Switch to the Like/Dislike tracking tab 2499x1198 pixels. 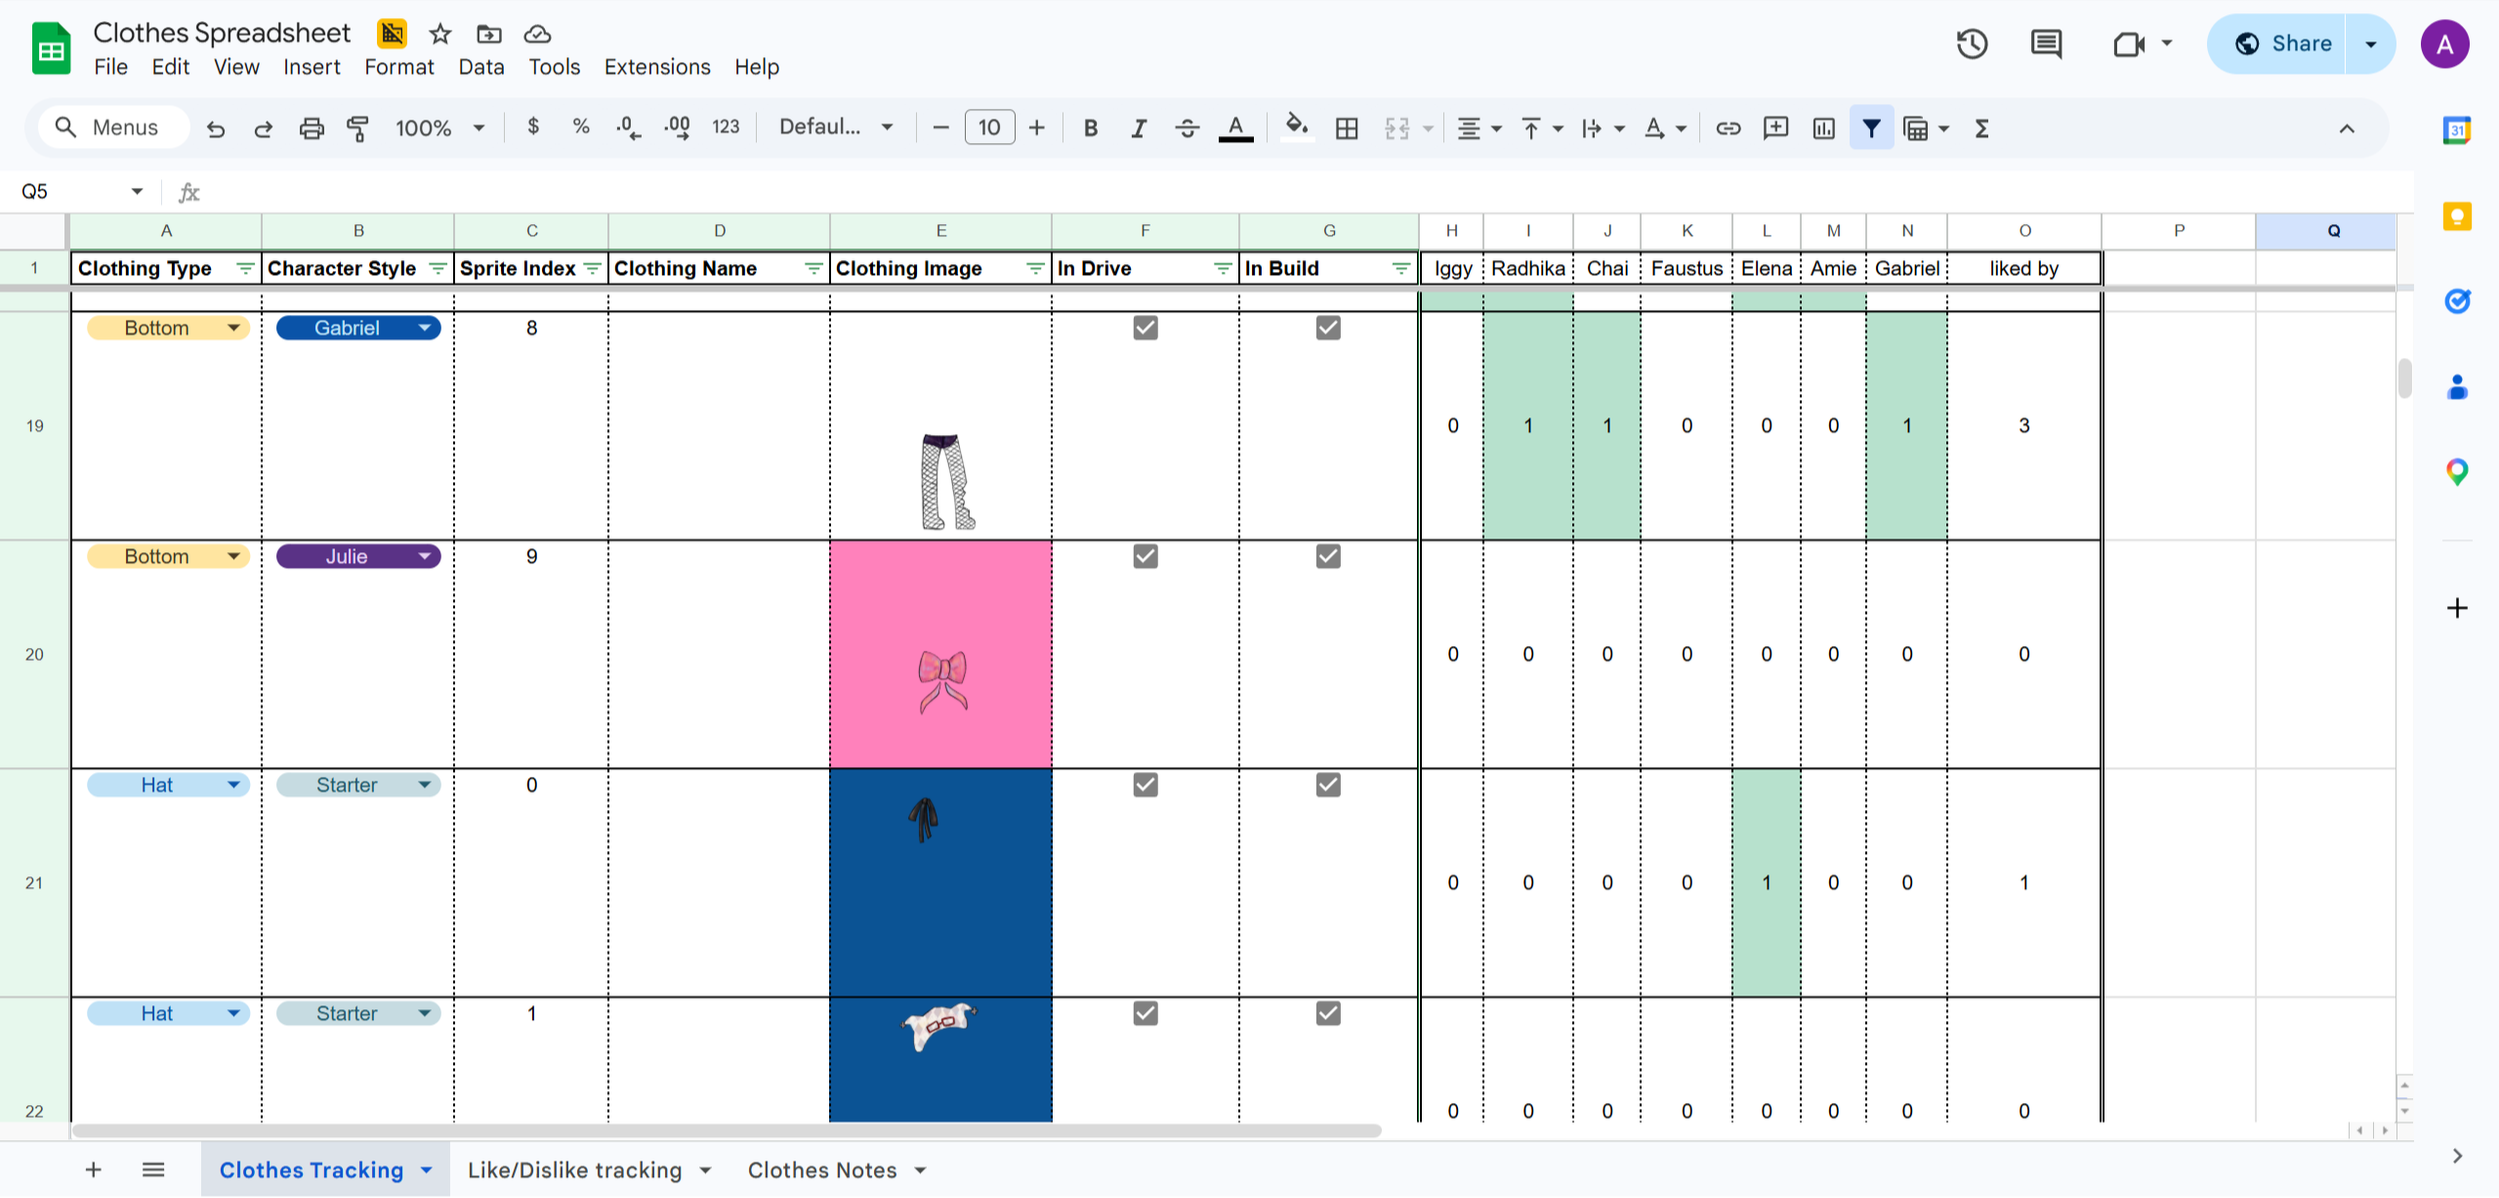[575, 1169]
